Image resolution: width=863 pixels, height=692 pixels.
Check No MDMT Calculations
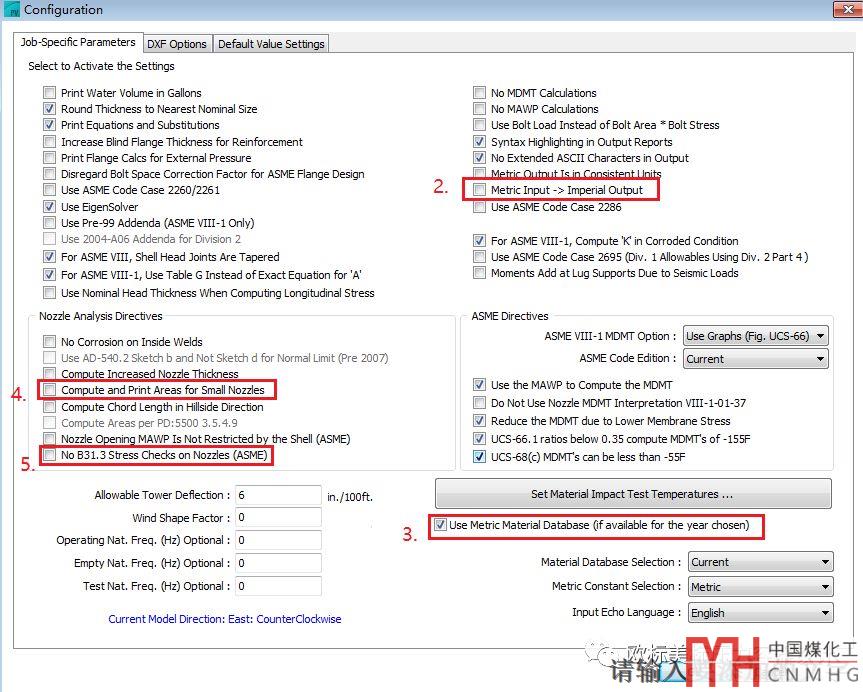click(479, 92)
